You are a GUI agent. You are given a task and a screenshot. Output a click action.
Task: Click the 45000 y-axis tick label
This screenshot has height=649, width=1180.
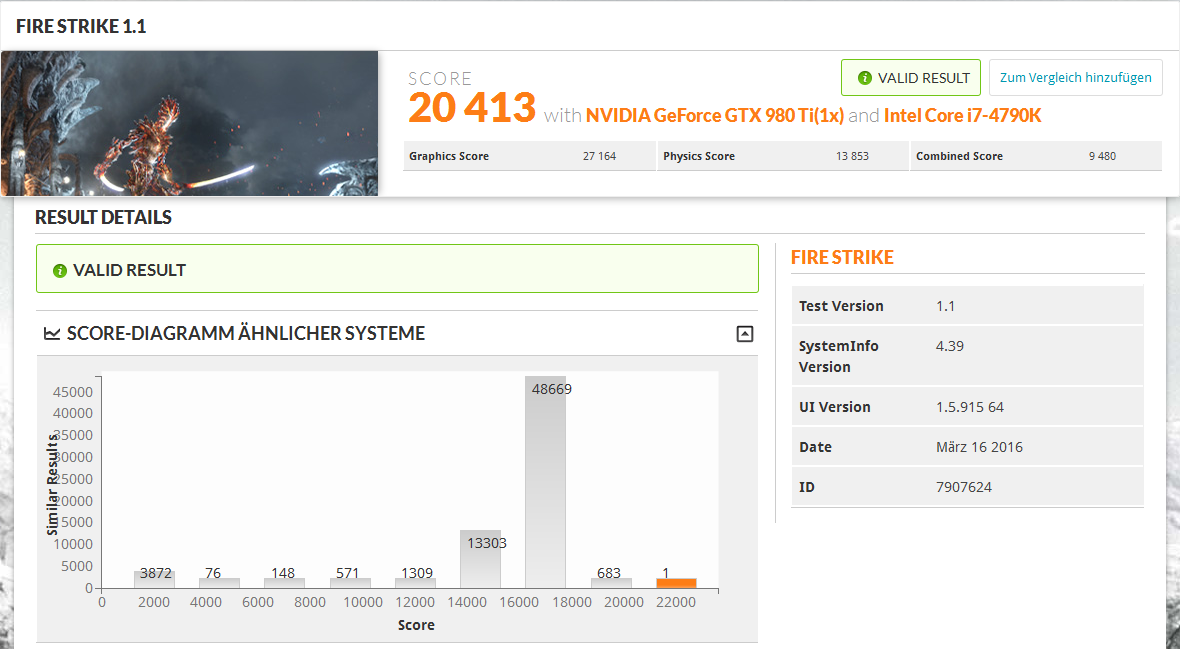tap(73, 392)
